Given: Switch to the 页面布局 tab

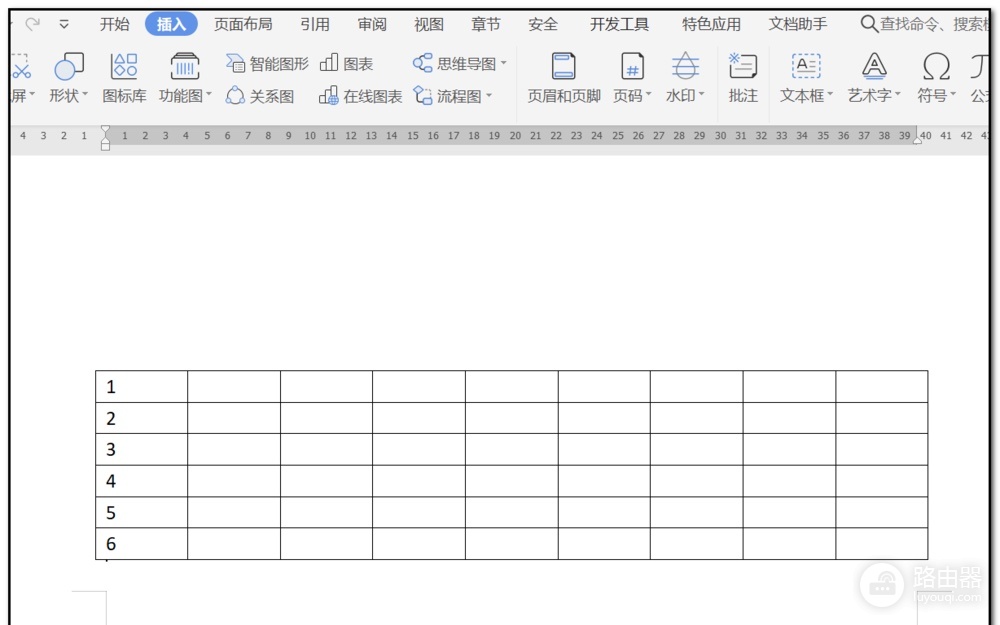Looking at the screenshot, I should coord(243,24).
